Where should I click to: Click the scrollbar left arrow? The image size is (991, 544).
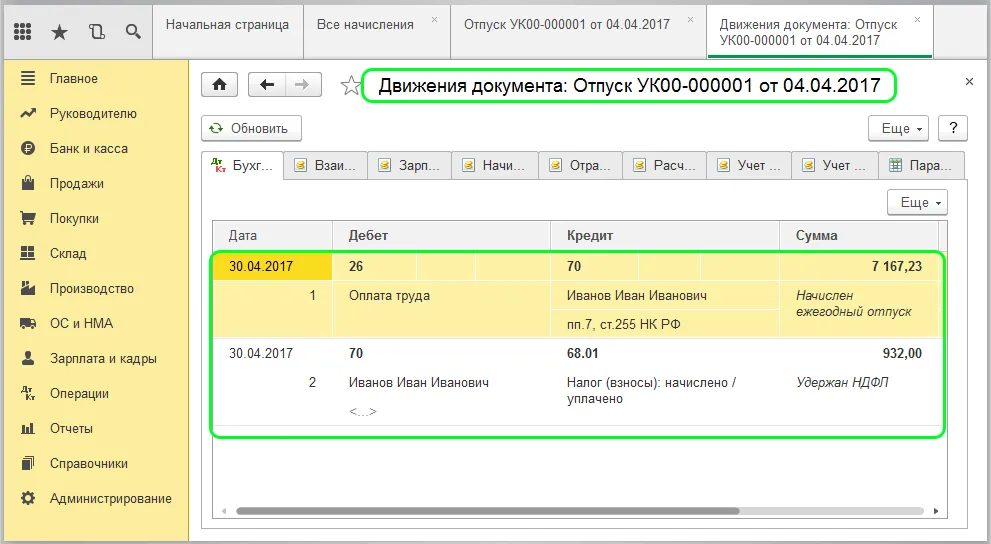coord(224,511)
